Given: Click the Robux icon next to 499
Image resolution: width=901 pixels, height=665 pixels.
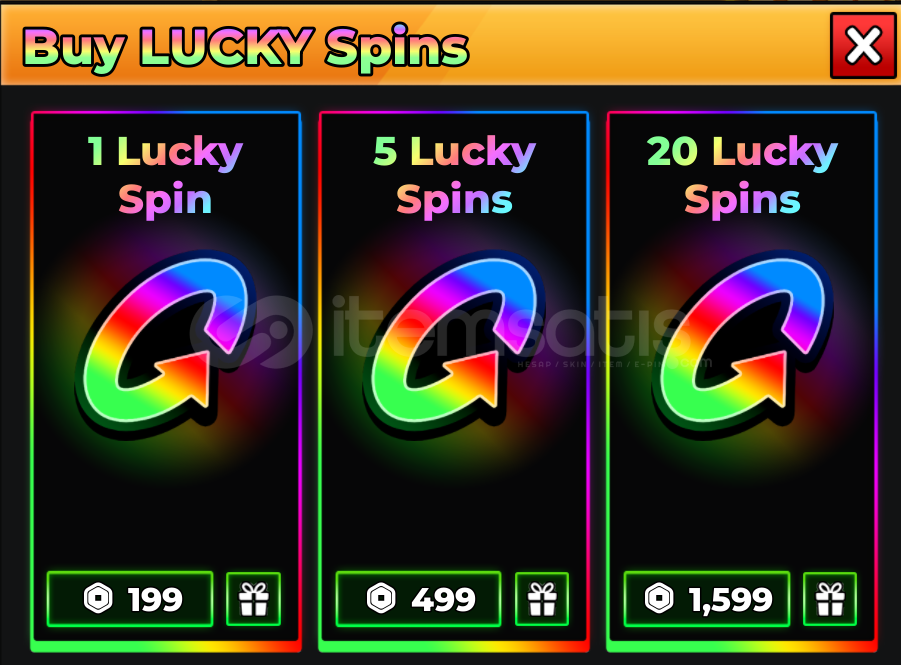Looking at the screenshot, I should pyautogui.click(x=381, y=598).
